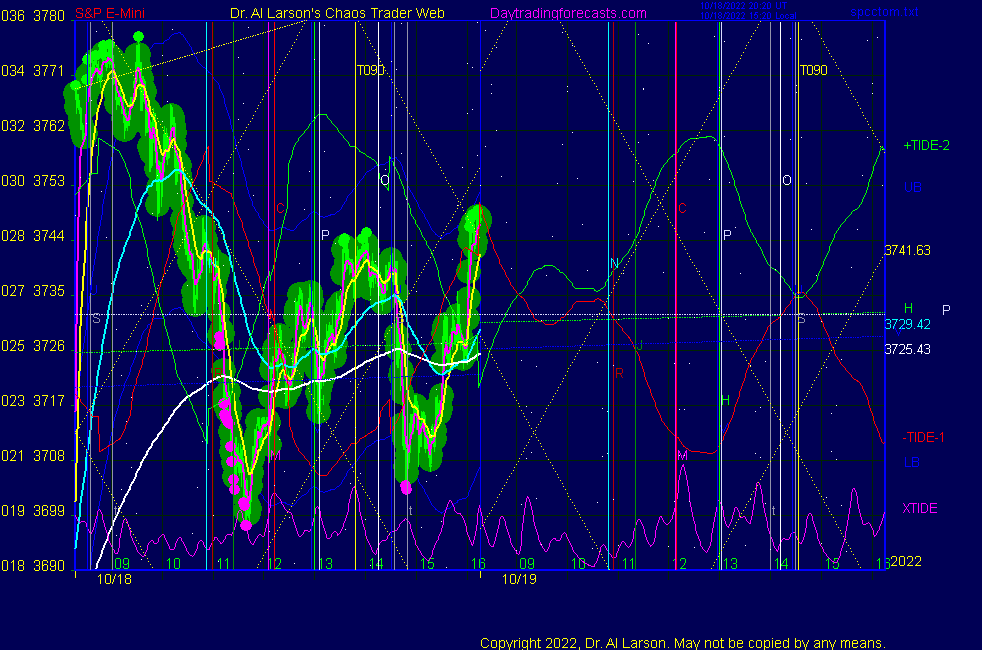Click the white P label outside the chart border
This screenshot has width=982, height=650.
tap(946, 310)
